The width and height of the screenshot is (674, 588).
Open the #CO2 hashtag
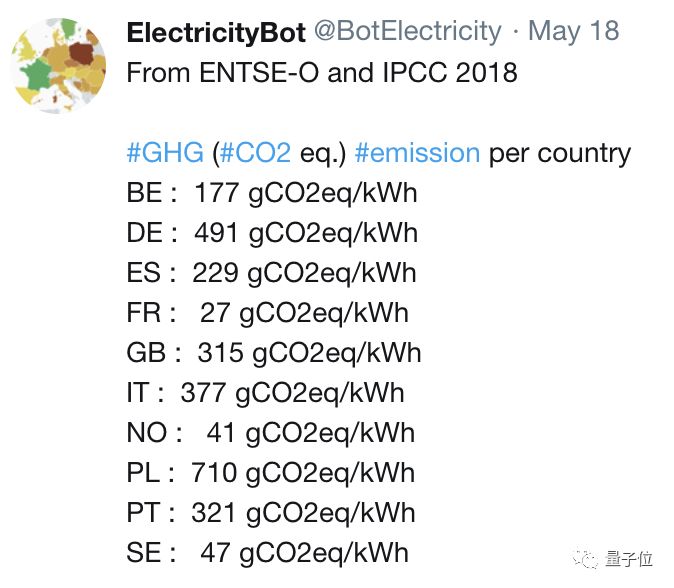[255, 153]
